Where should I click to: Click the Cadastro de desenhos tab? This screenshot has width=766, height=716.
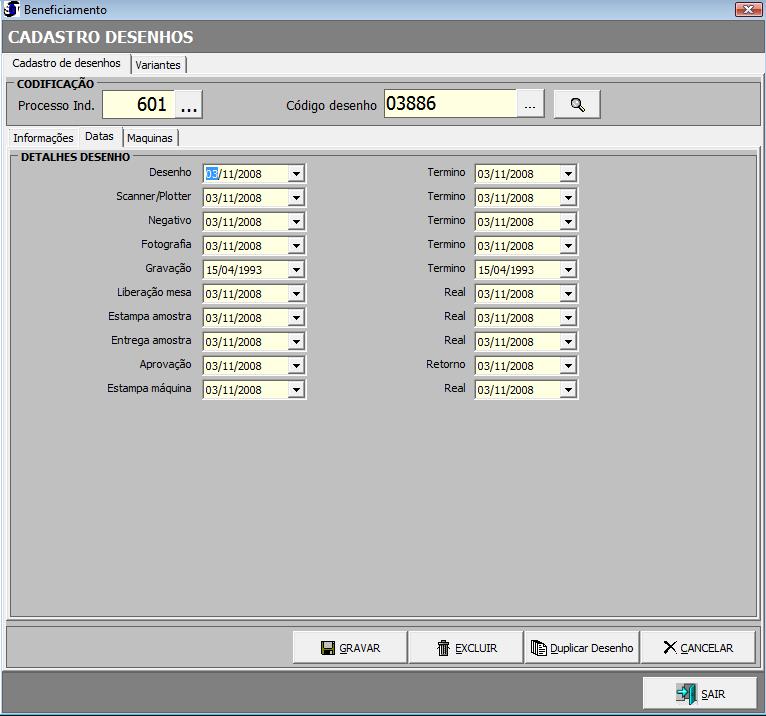coord(66,63)
